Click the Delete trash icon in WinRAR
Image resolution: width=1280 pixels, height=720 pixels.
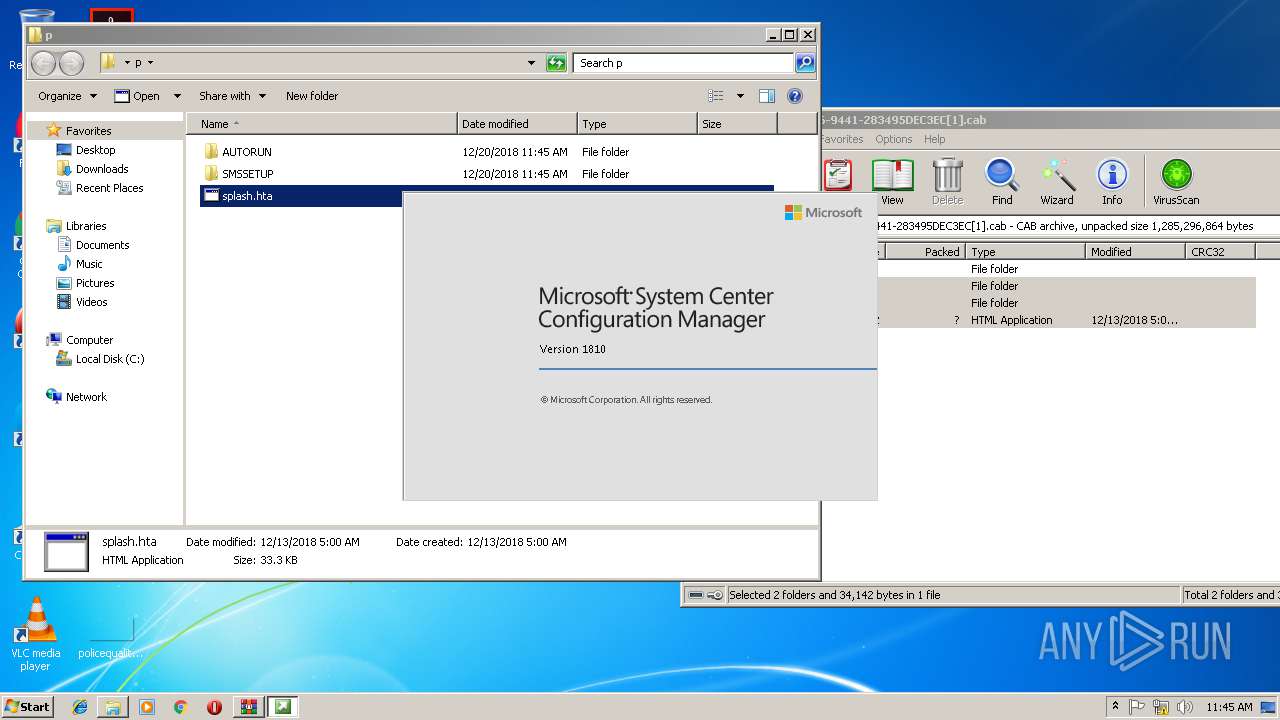[x=947, y=181]
